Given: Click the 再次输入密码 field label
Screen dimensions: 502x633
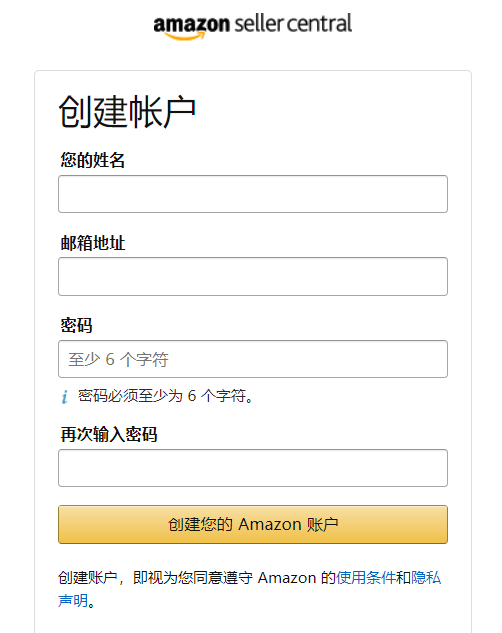Looking at the screenshot, I should 109,435.
